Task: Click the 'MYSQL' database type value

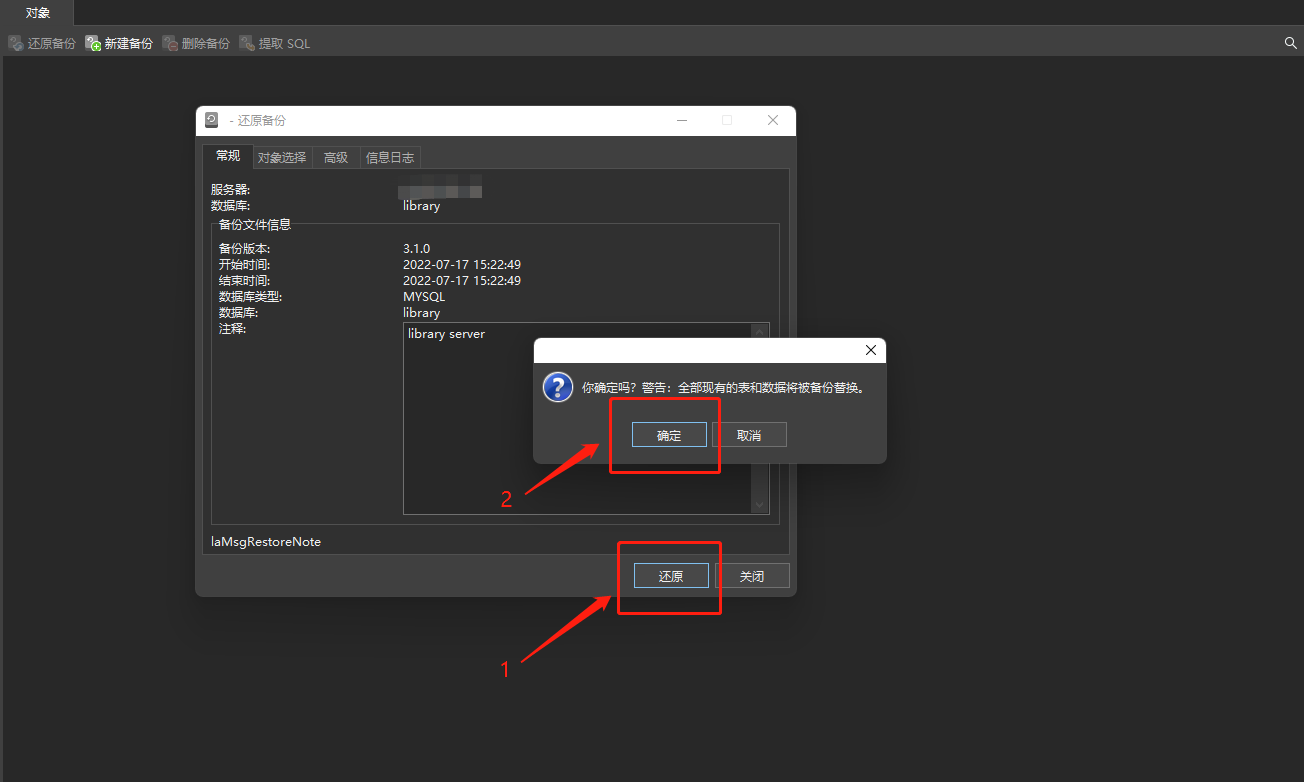Action: (x=424, y=296)
